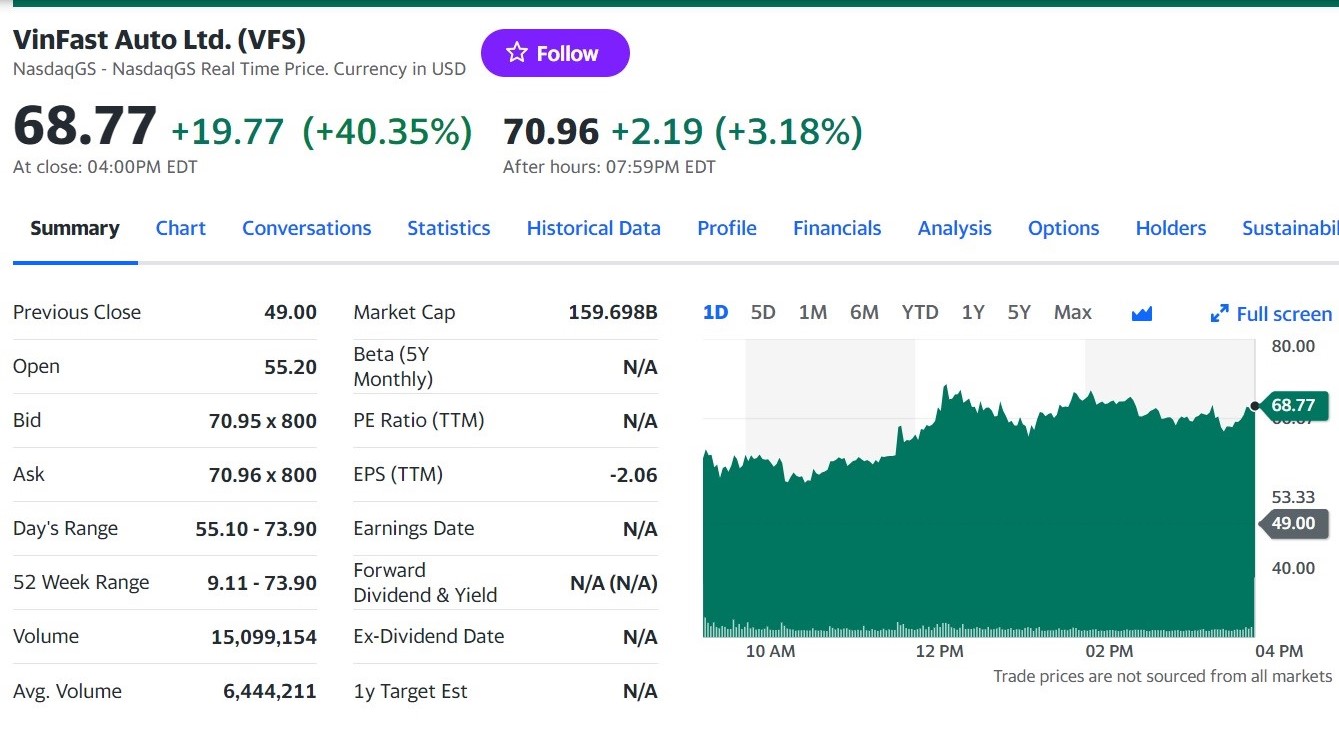1339x754 pixels.
Task: Click the Ask value 70.96 x 800
Action: click(x=263, y=475)
